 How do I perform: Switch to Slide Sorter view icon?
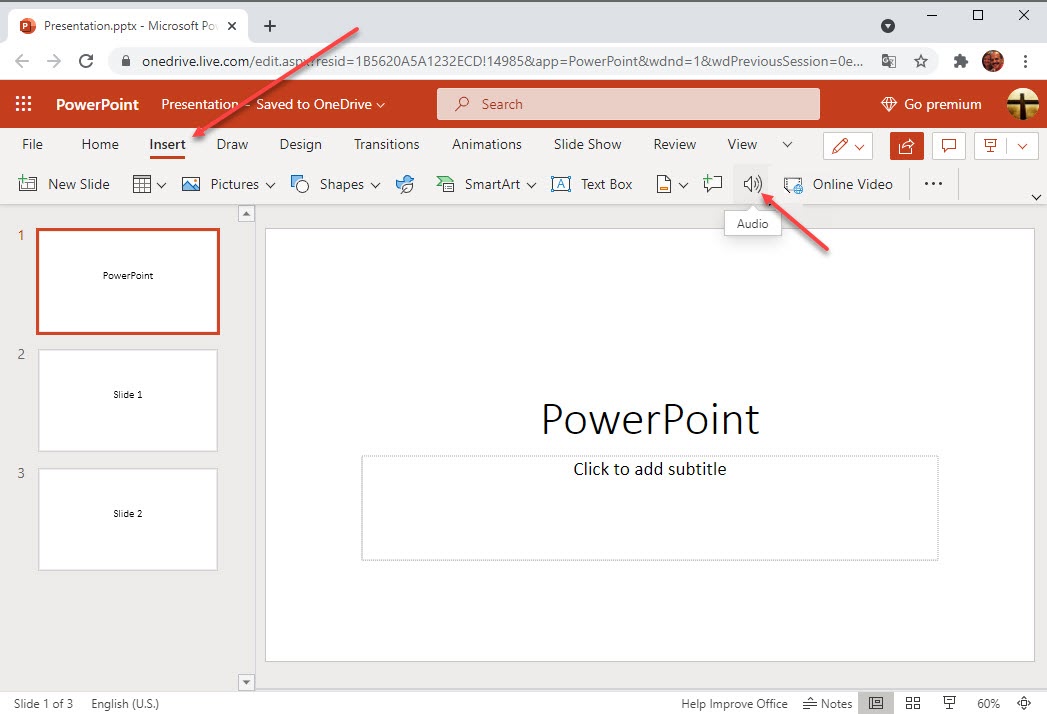click(x=913, y=703)
